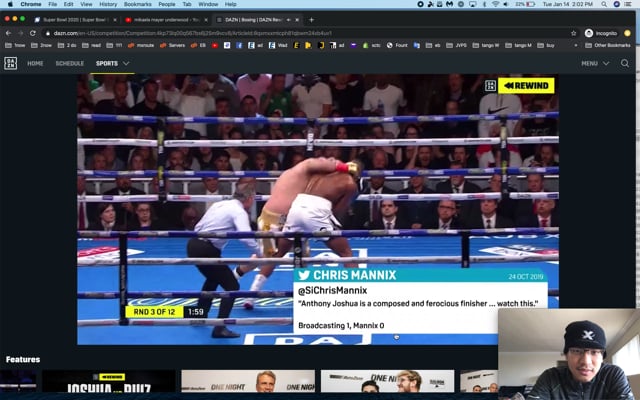This screenshot has height=400, width=640.
Task: Open the MENU dropdown in header
Action: click(x=593, y=63)
